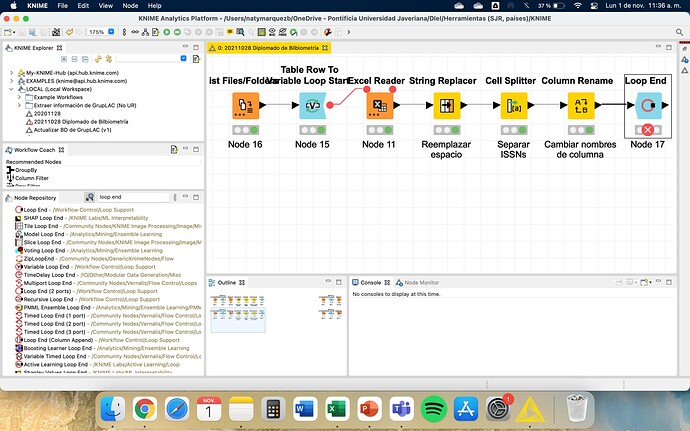Open Google Chrome from the dock
Screen dimensions: 690x431
tap(145, 409)
